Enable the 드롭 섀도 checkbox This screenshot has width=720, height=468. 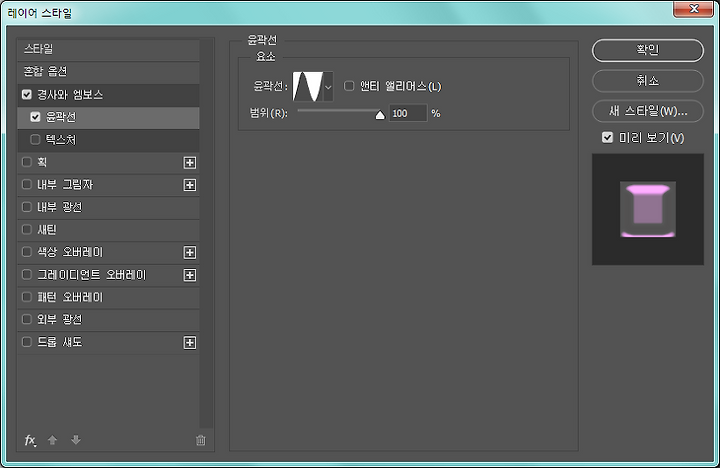point(27,342)
